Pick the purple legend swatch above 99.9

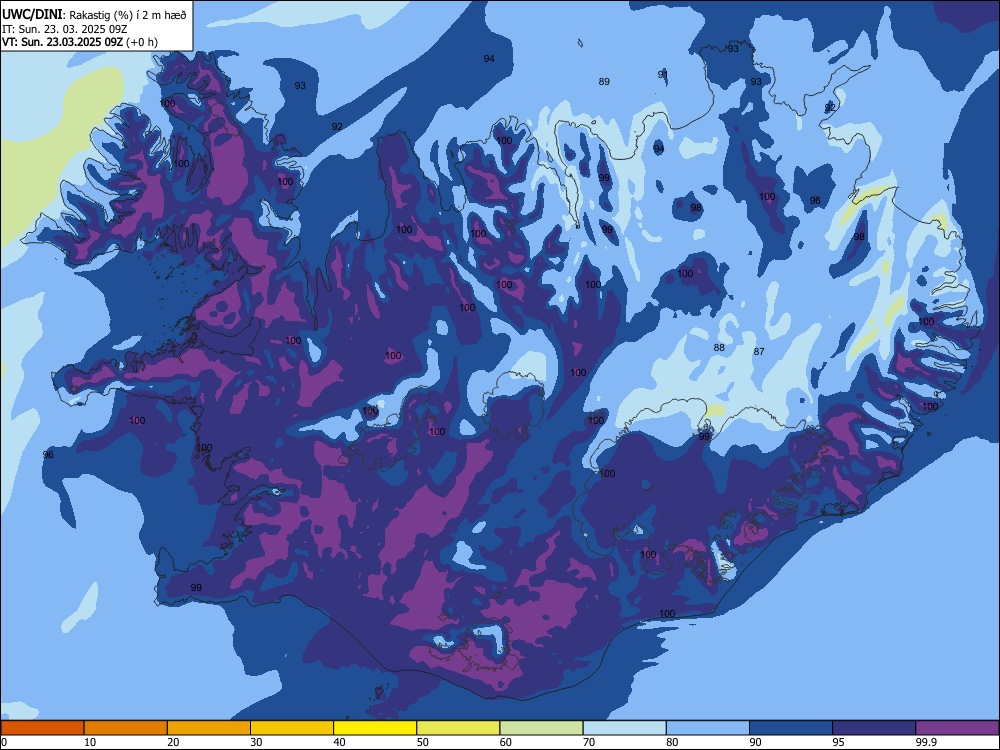tap(957, 728)
